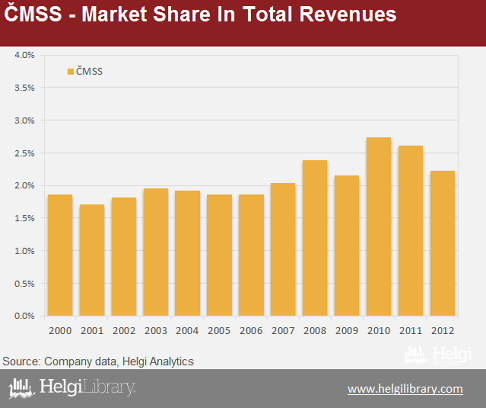The height and width of the screenshot is (408, 486).
Task: Select the 2009 bar
Action: click(x=347, y=246)
